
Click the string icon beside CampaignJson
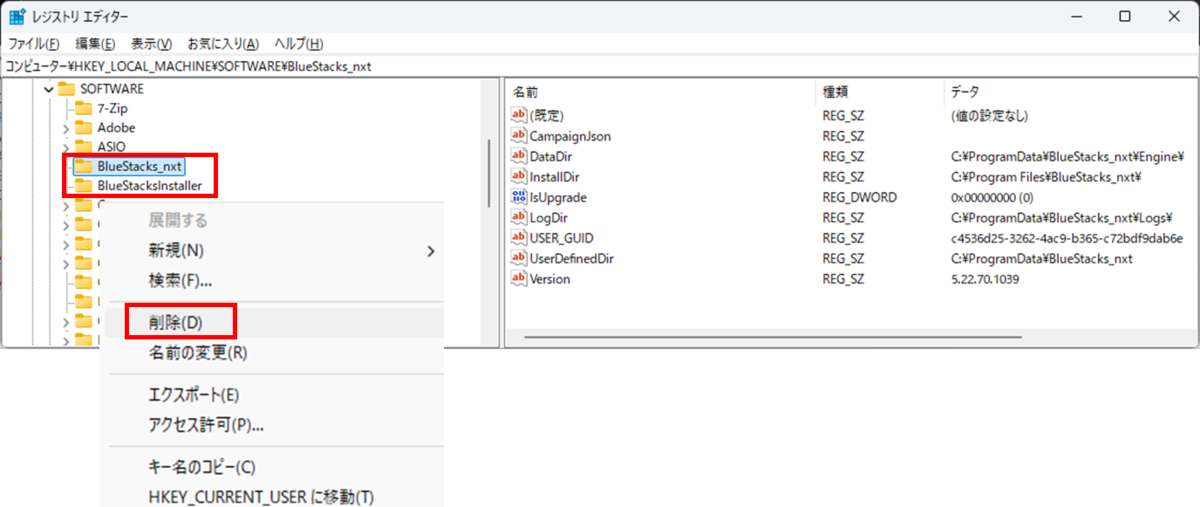[519, 136]
